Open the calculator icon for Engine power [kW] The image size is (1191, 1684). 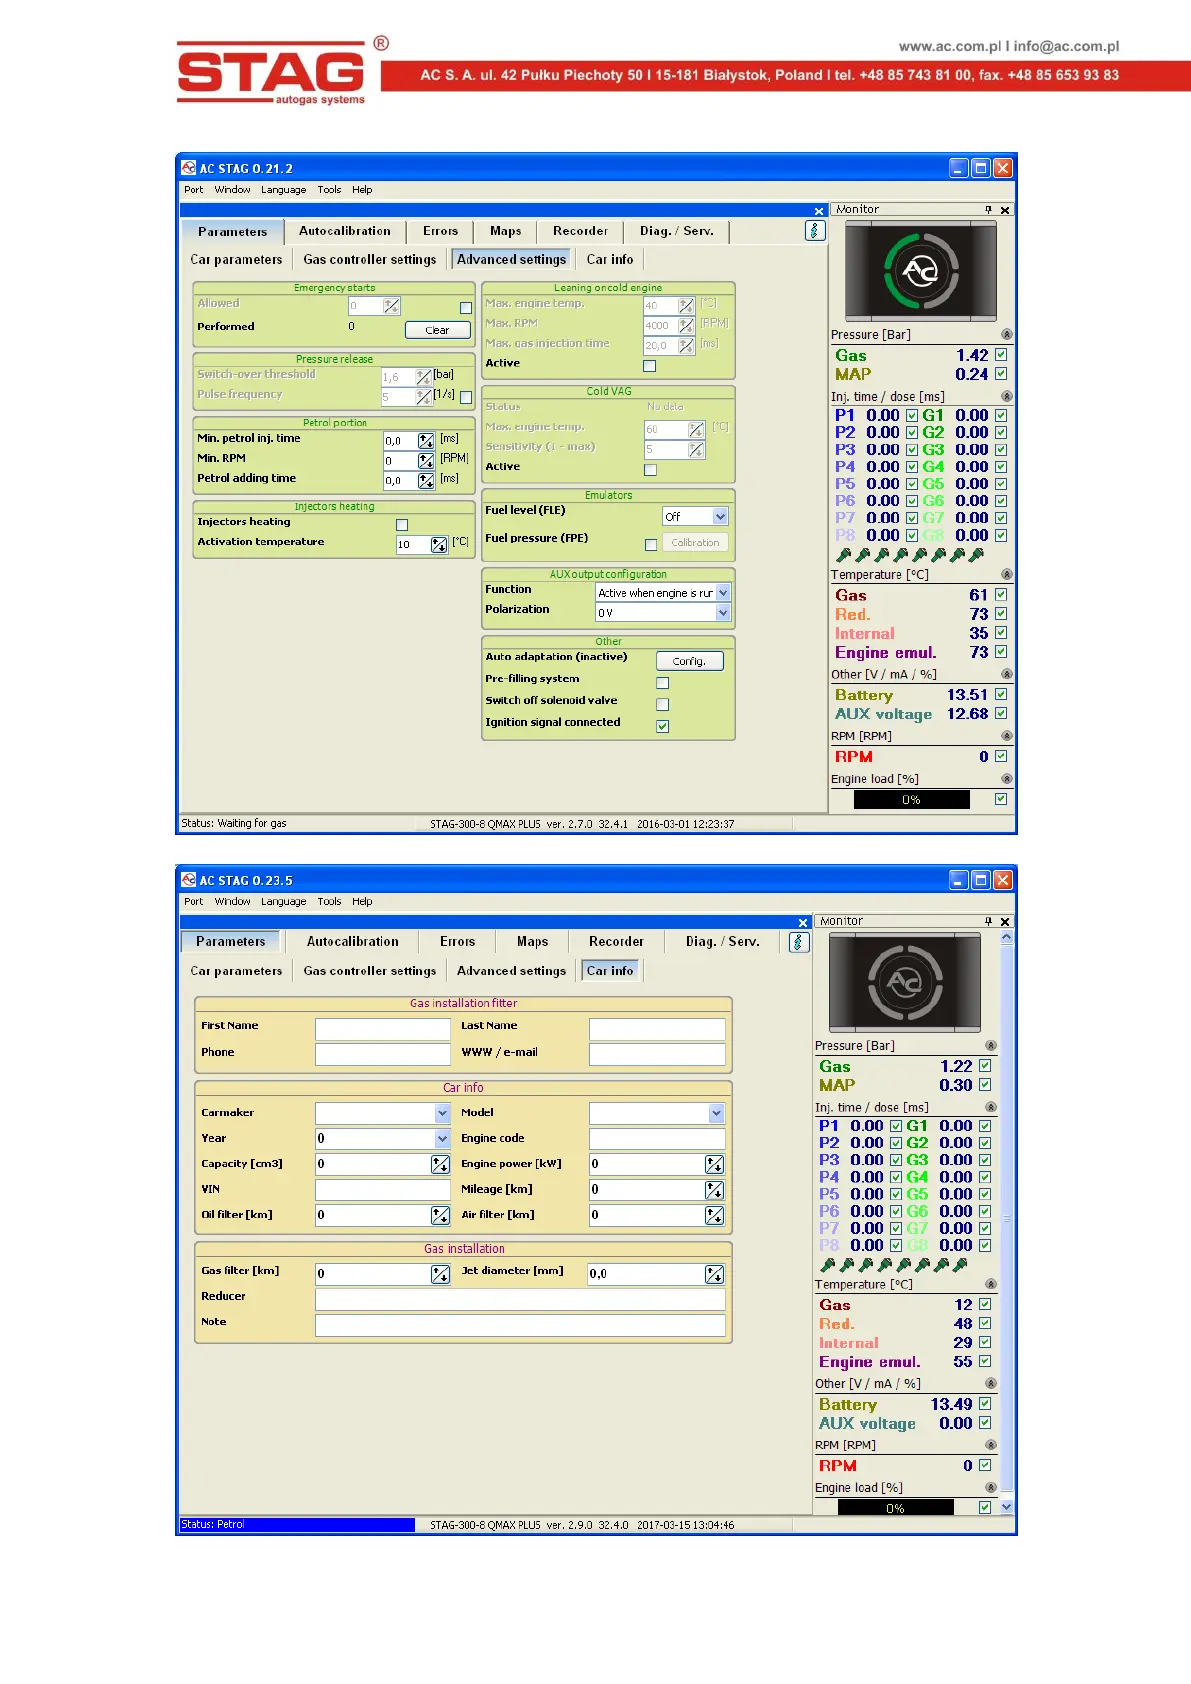click(714, 1164)
